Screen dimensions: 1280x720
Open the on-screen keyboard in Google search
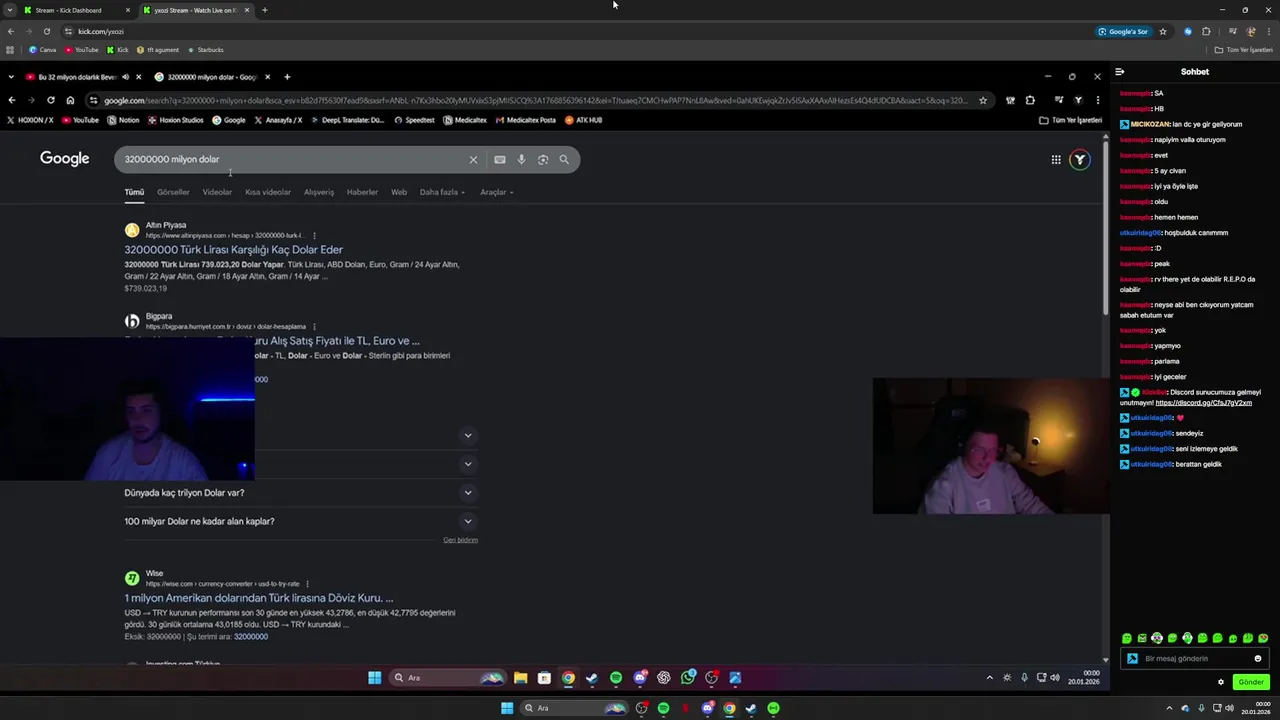(499, 160)
